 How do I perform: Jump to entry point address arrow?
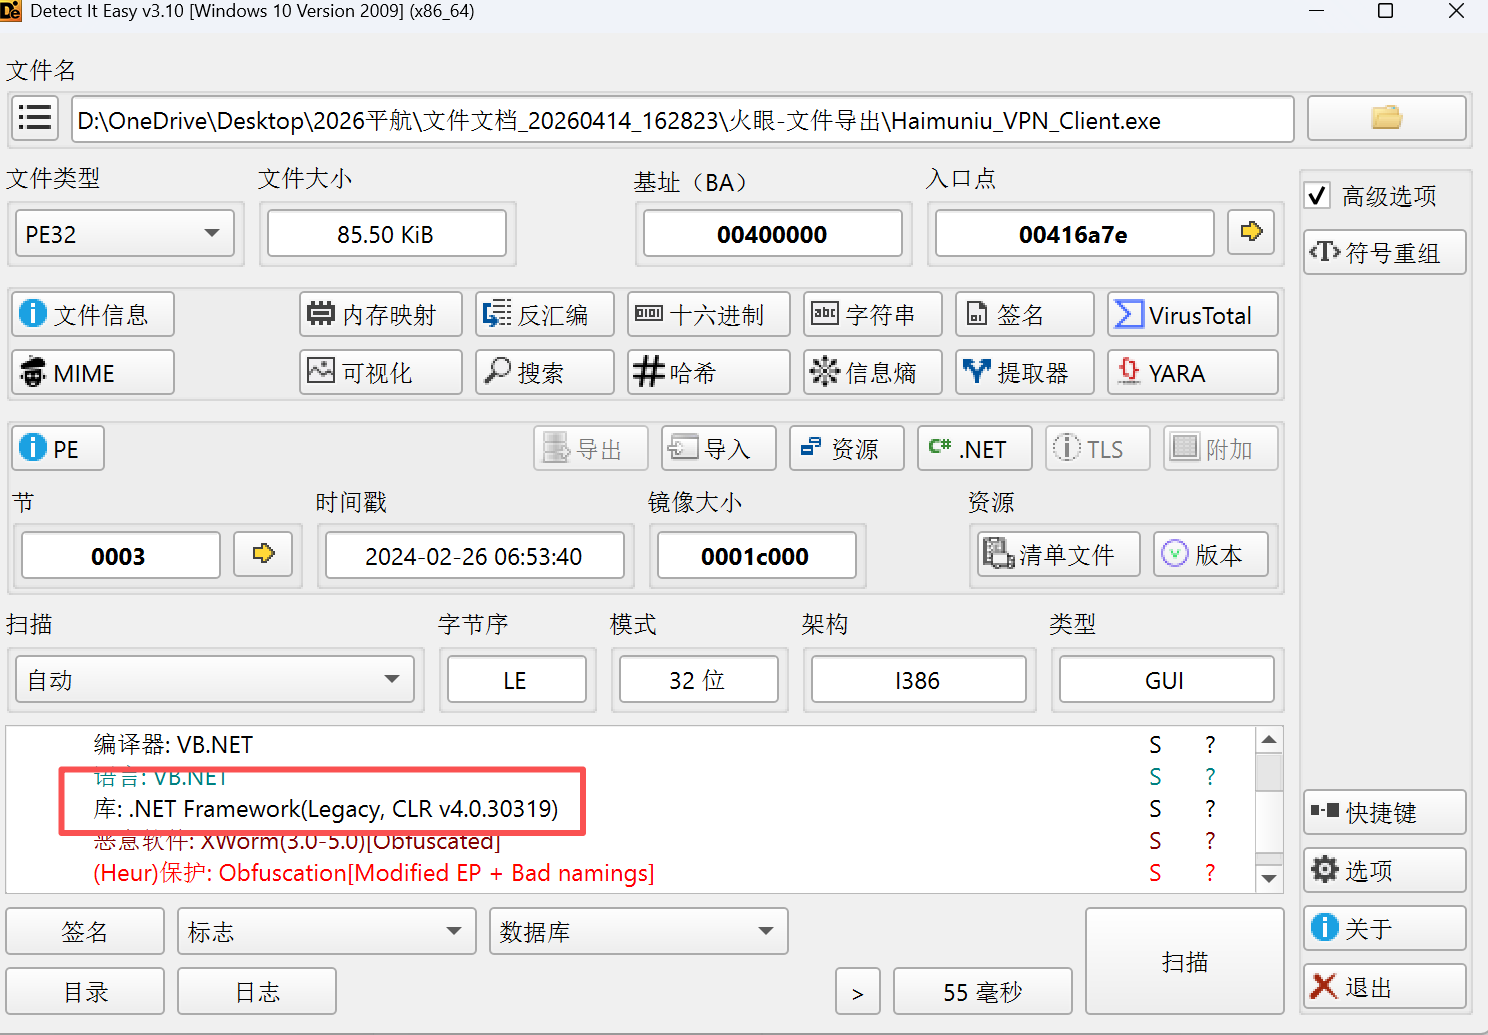tap(1251, 233)
